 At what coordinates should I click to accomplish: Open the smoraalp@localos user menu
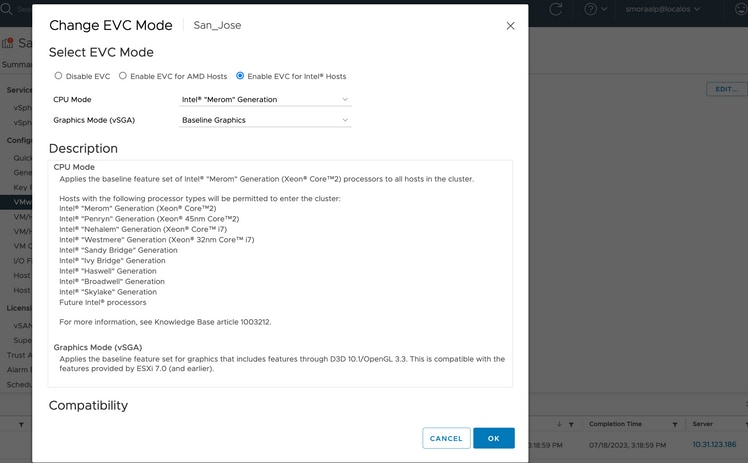663,9
